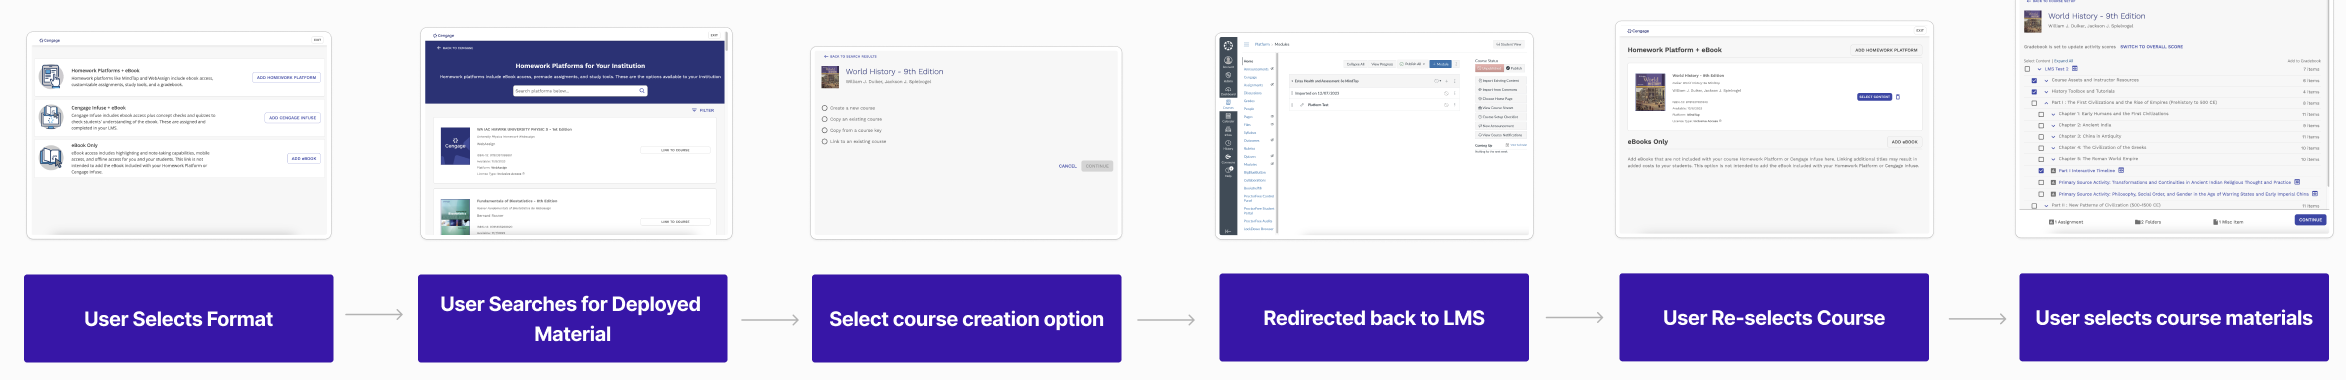This screenshot has height=380, width=2346.
Task: Click the Fundamentals of Biostatistics cover thumbnail
Action: (x=455, y=216)
